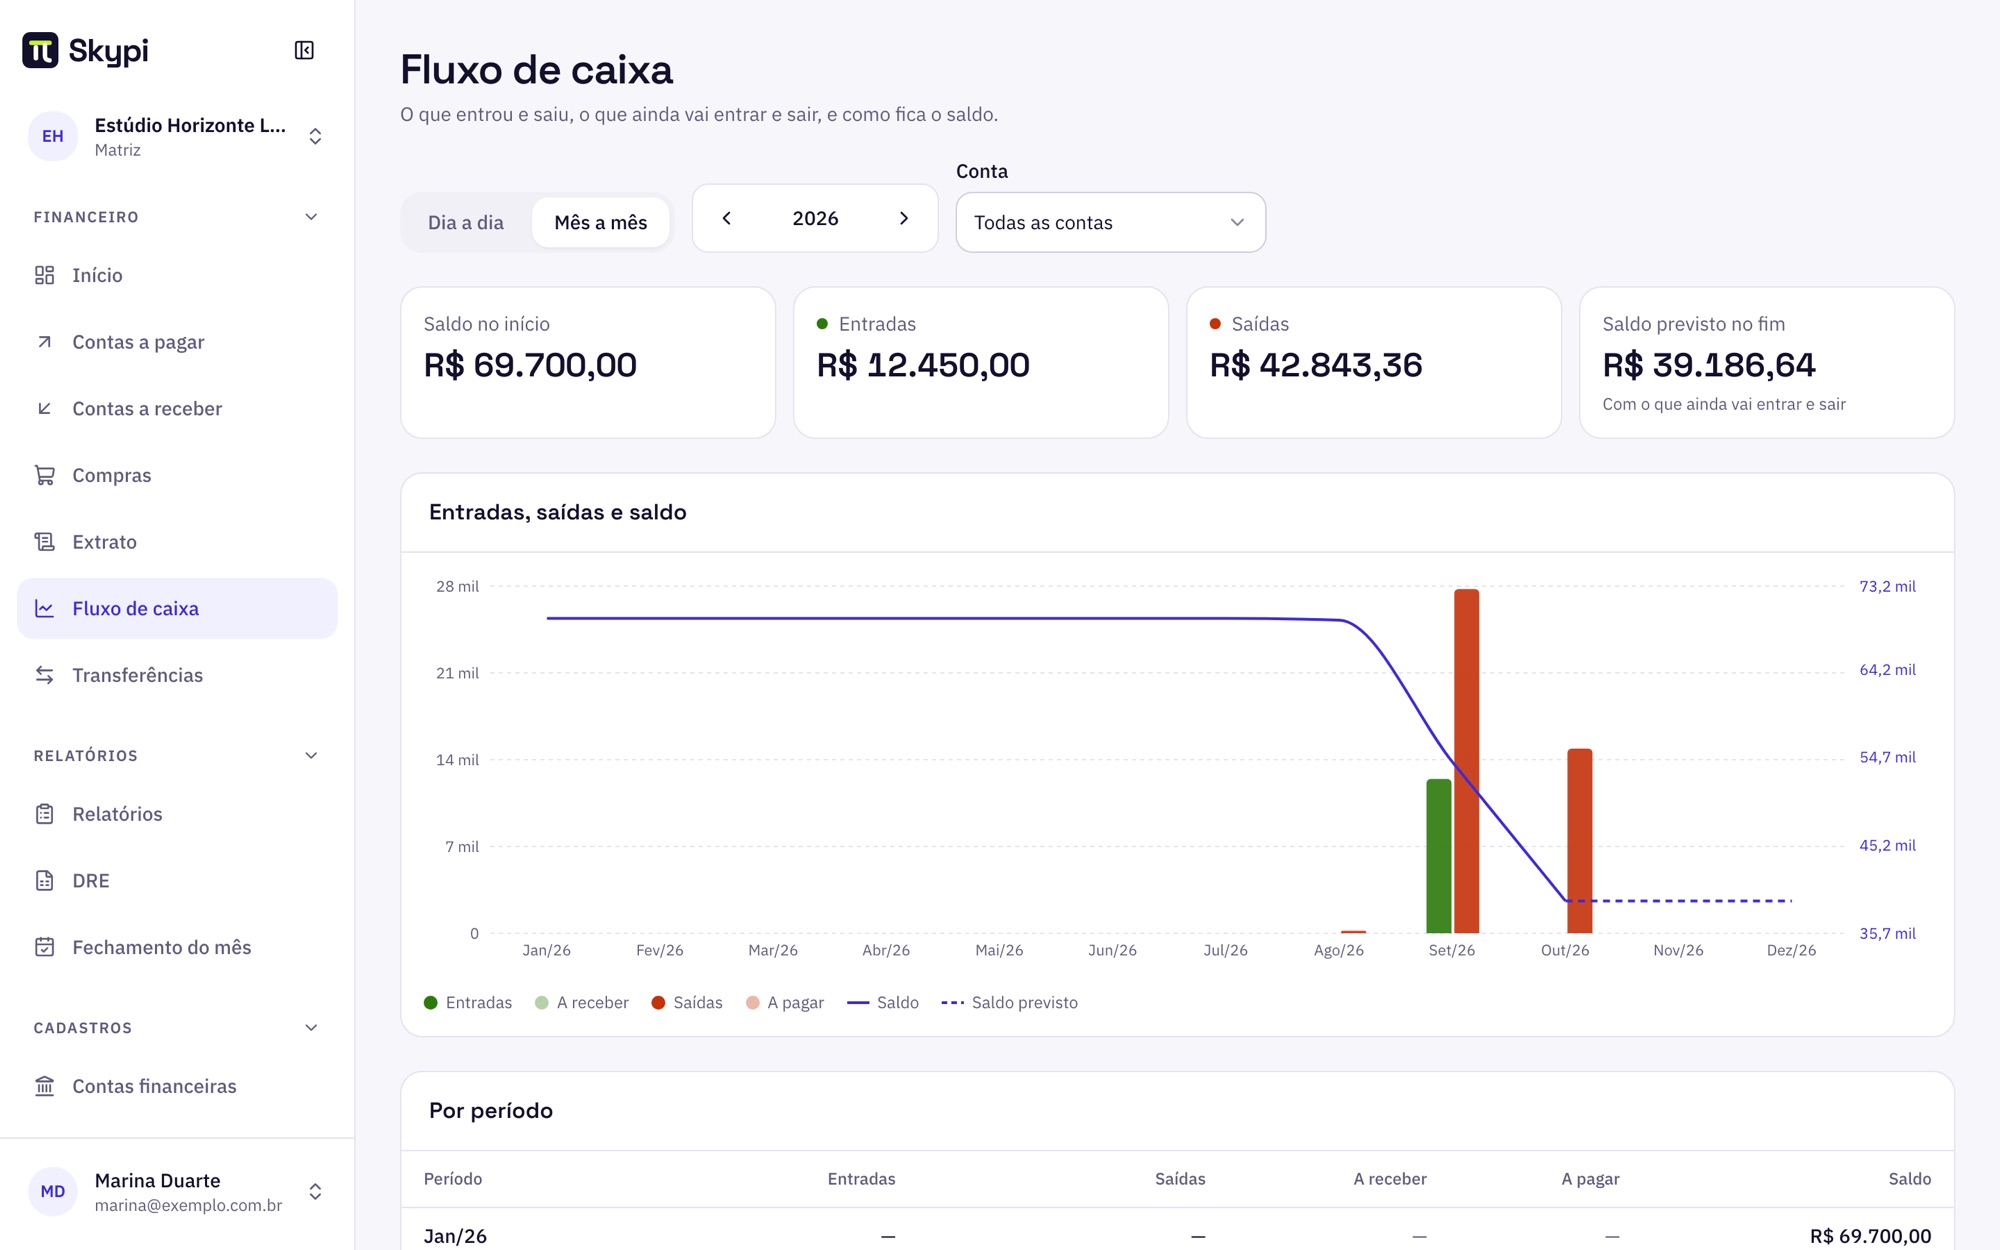Toggle Saldo previsto line in legend
This screenshot has height=1250, width=2000.
[x=1010, y=1002]
